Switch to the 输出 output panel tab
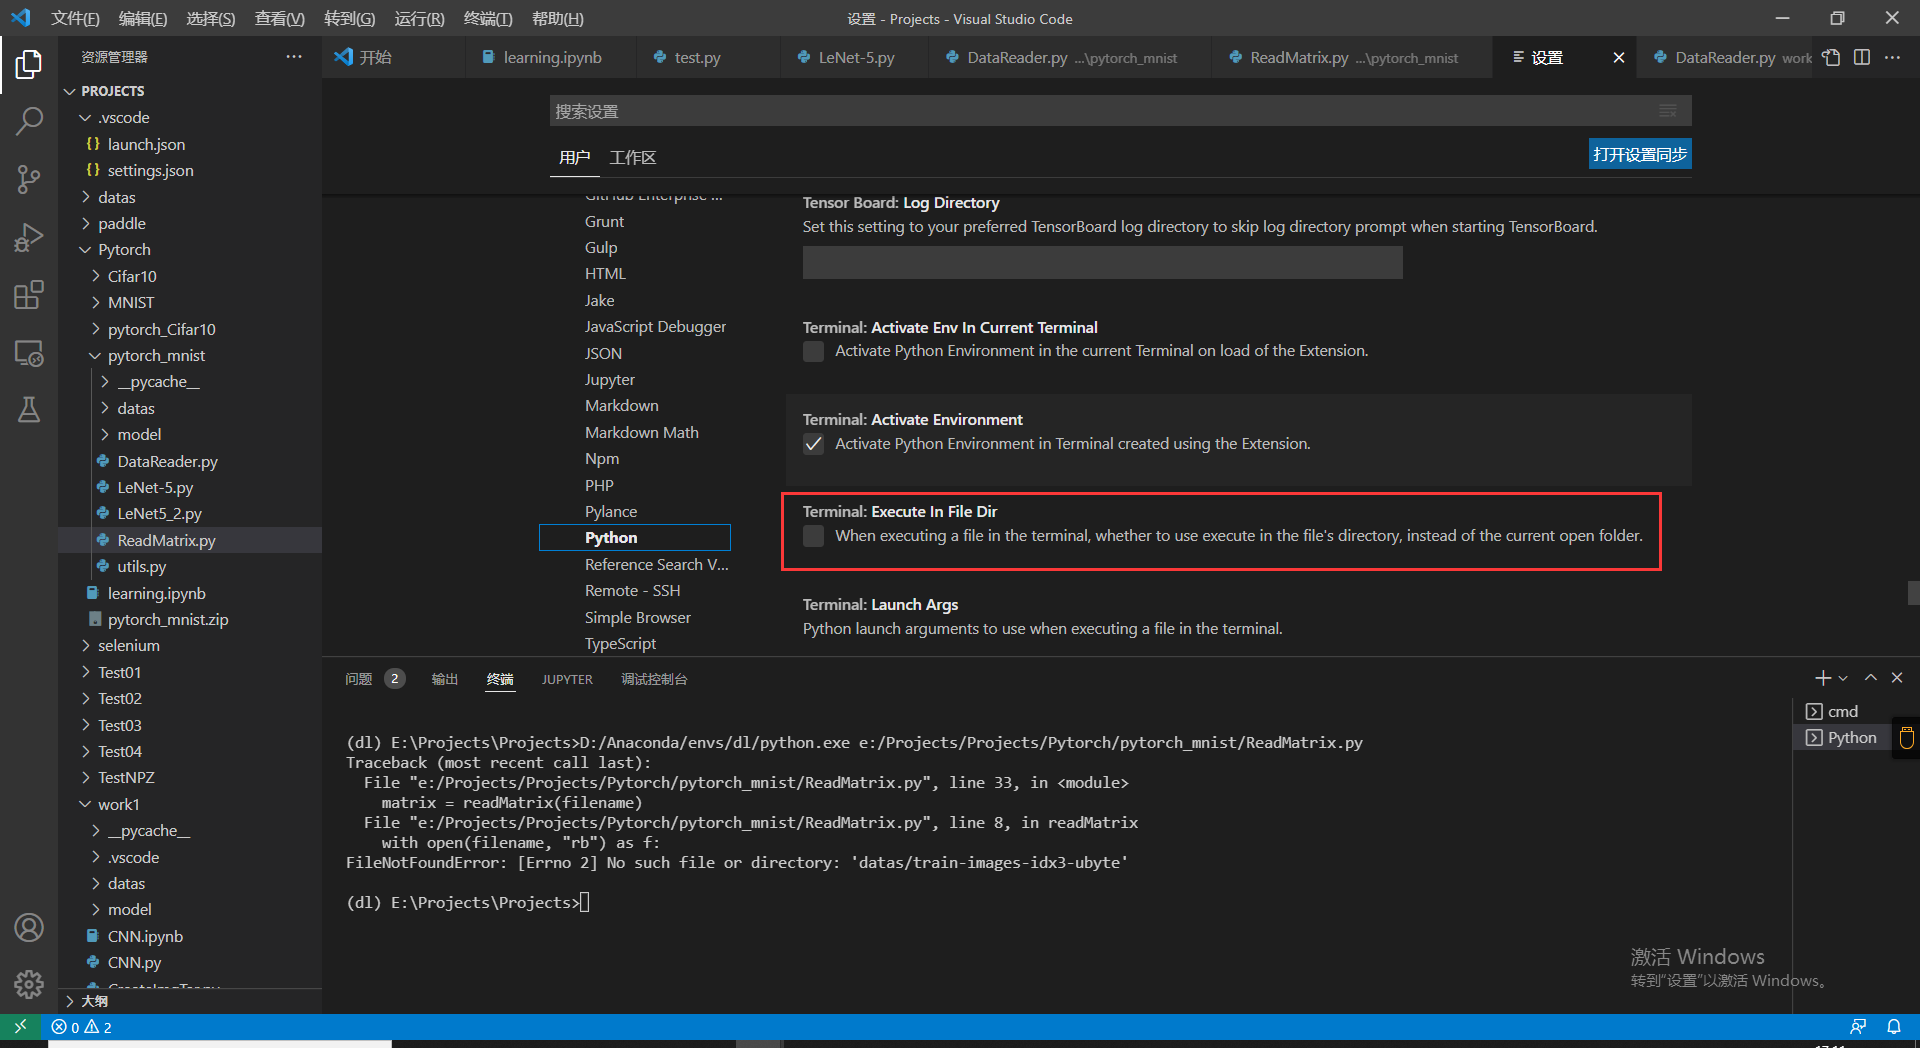This screenshot has width=1920, height=1048. pyautogui.click(x=445, y=679)
